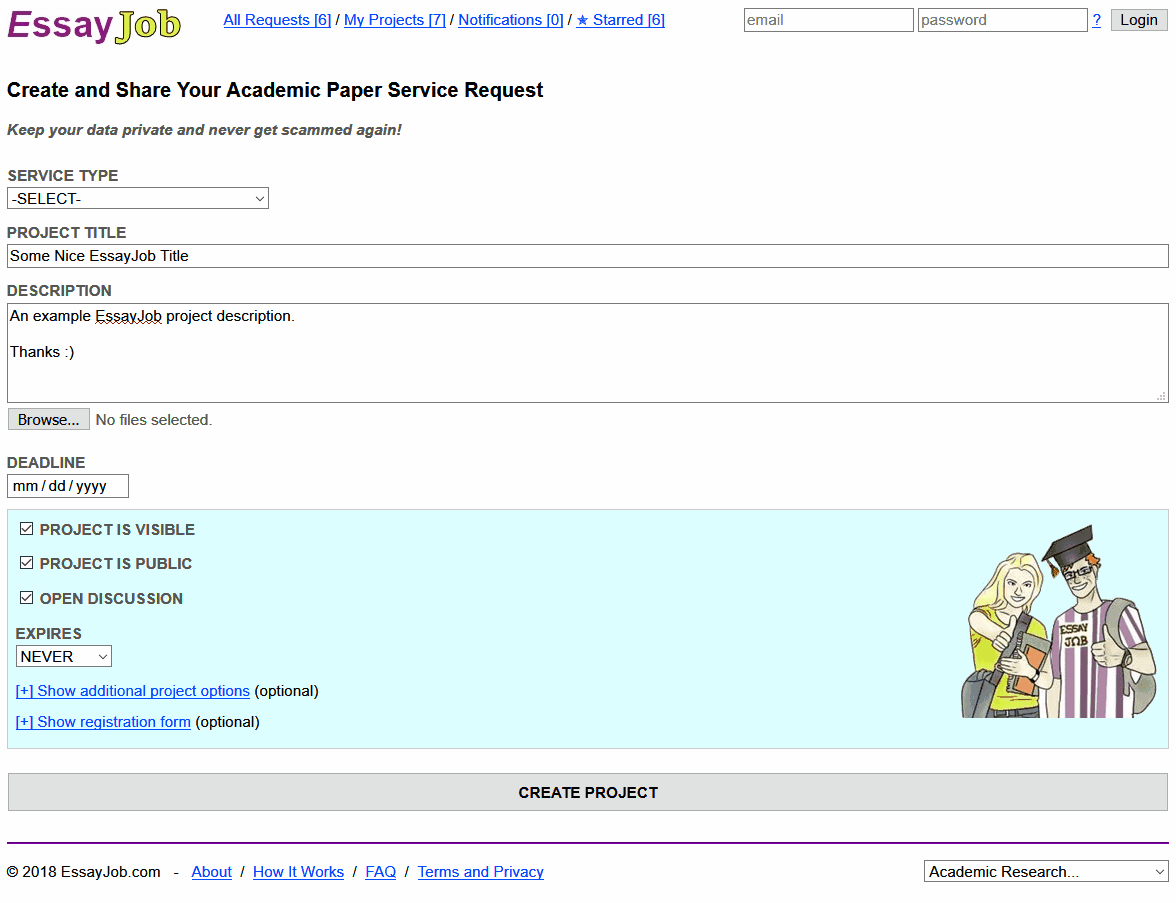Screen dimensions: 1176x903
Task: Click Browse to attach a file
Action: [49, 420]
